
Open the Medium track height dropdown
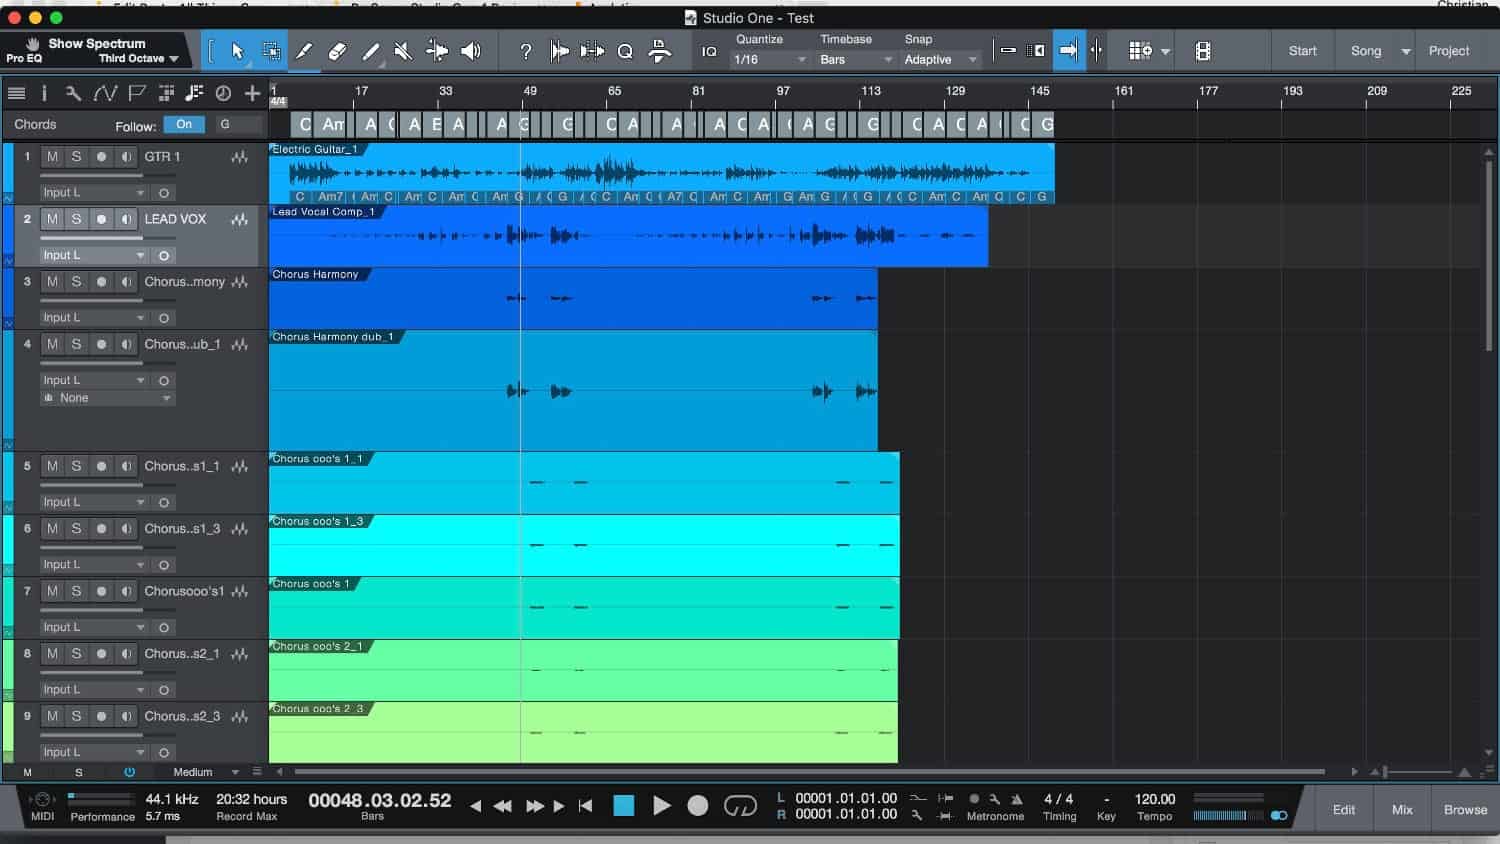(206, 772)
